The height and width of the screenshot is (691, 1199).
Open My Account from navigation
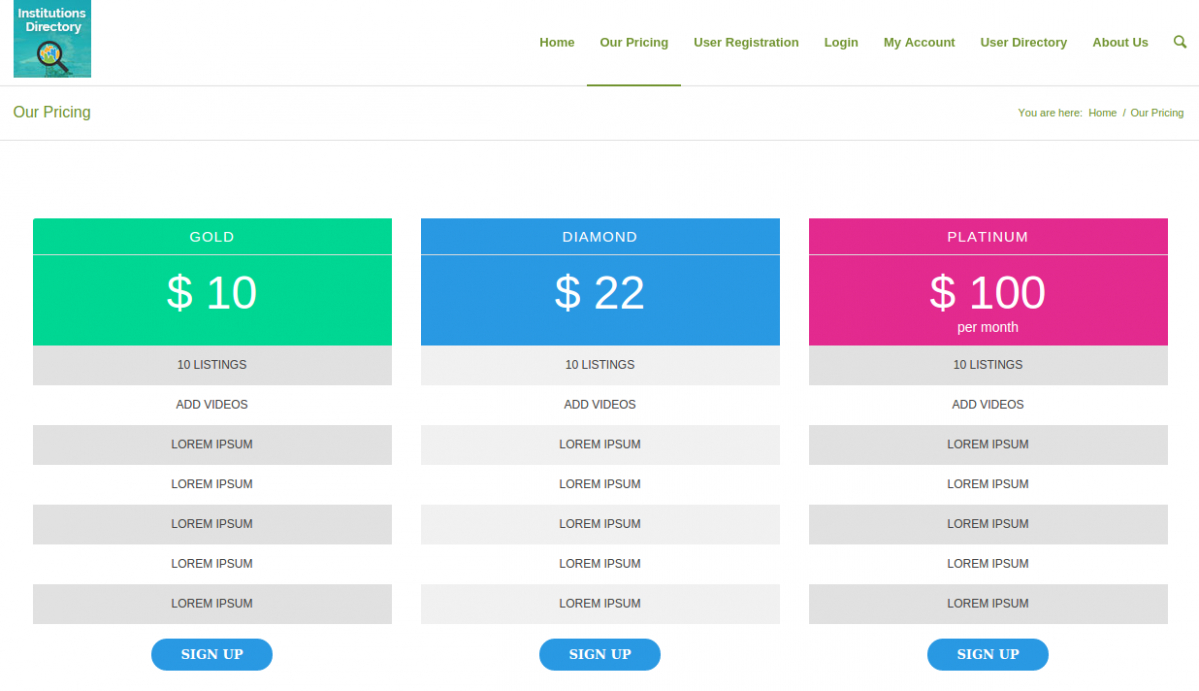coord(919,43)
